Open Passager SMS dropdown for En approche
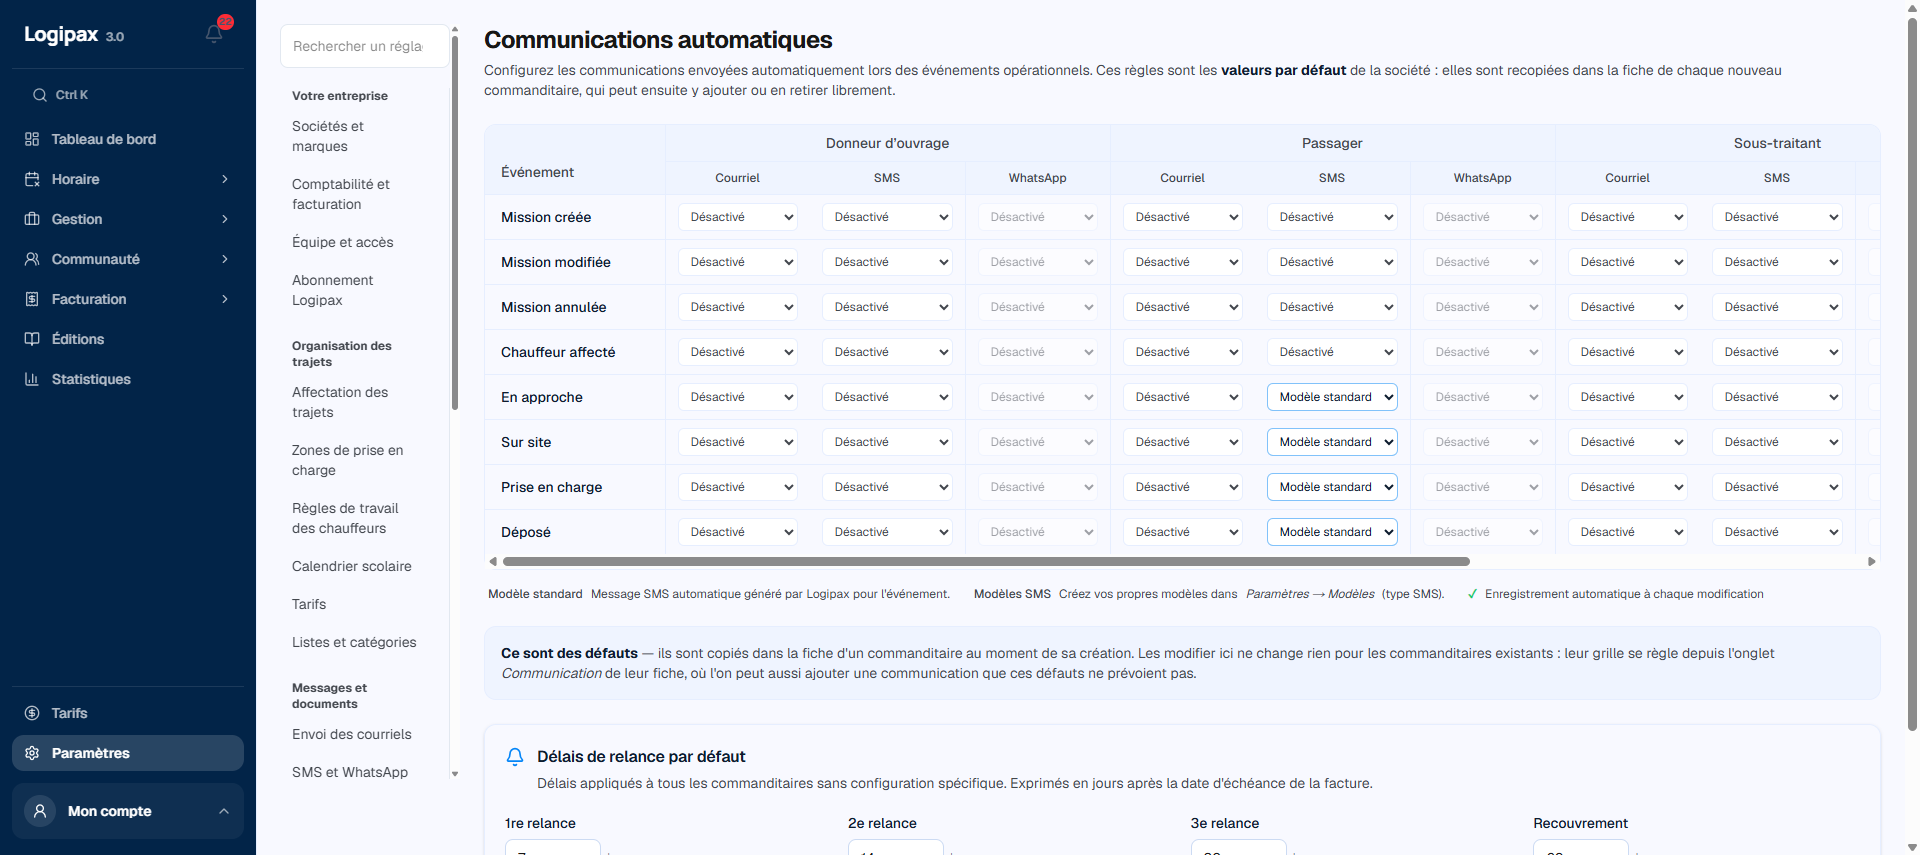The height and width of the screenshot is (855, 1920). coord(1332,397)
